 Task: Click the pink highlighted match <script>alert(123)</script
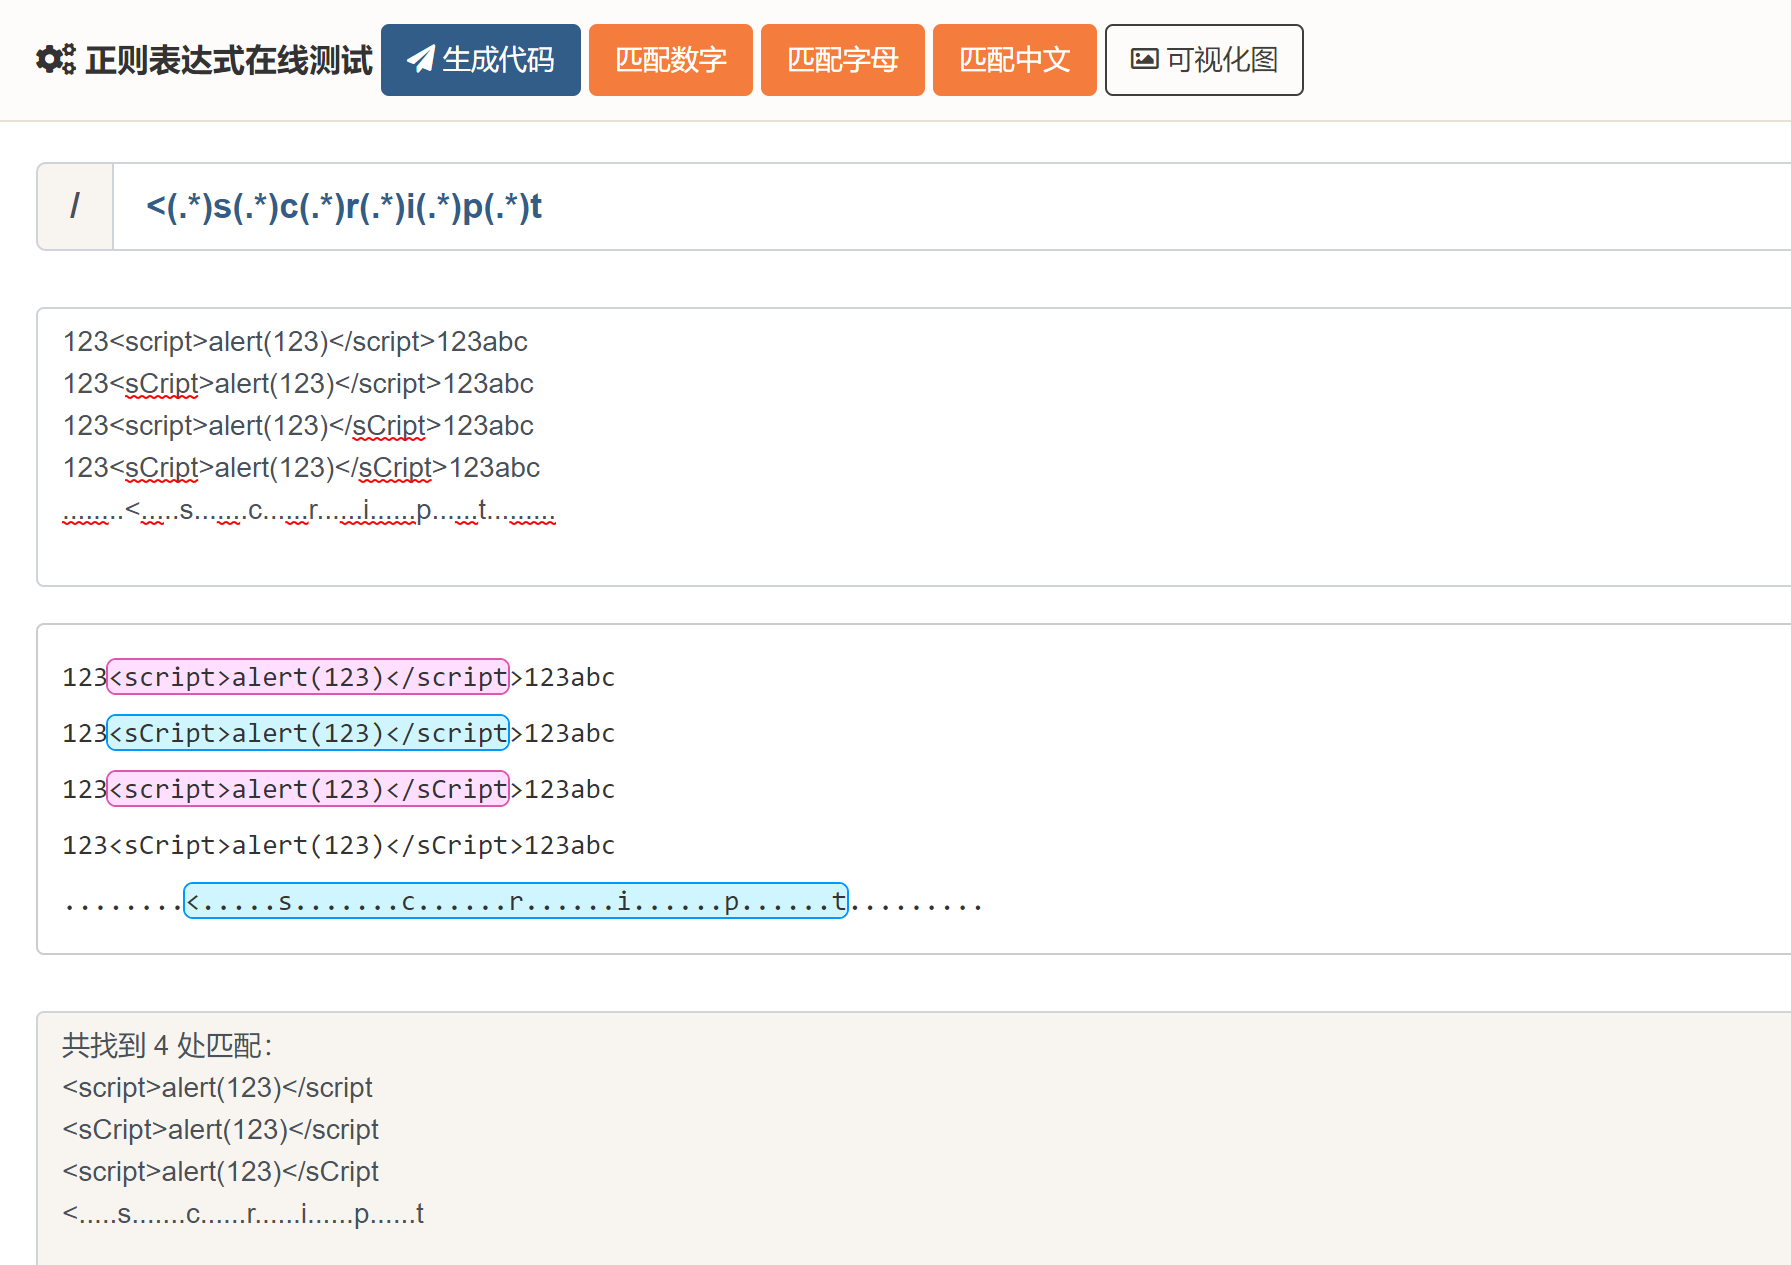[x=308, y=677]
